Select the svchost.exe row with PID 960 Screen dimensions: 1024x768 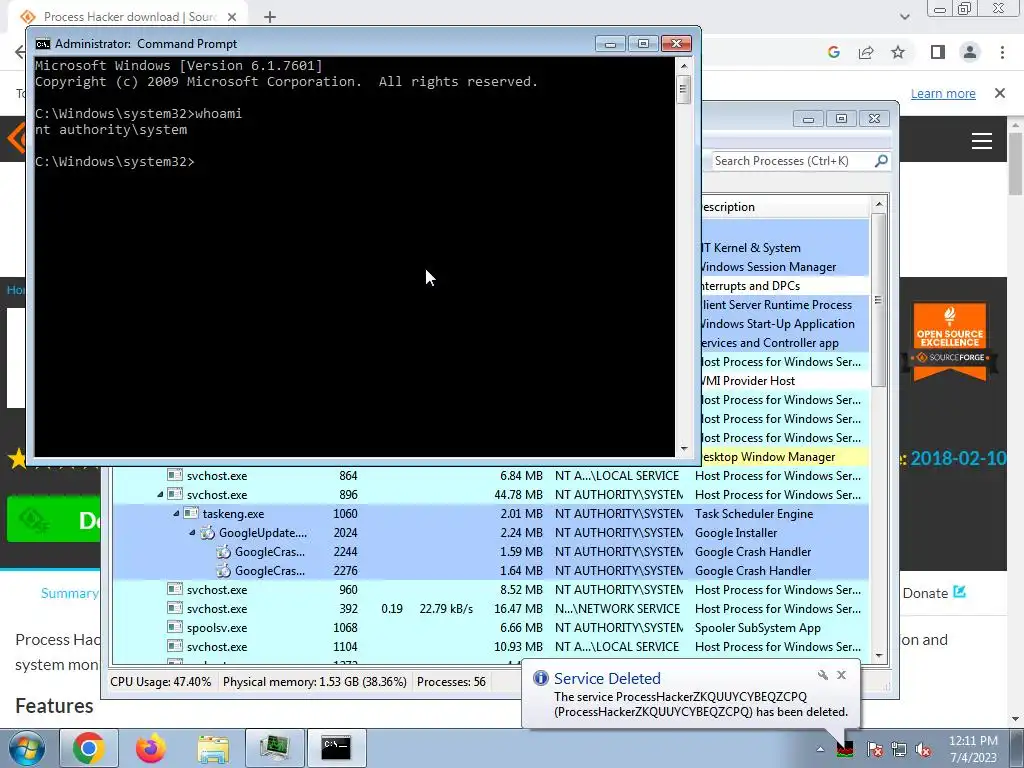pyautogui.click(x=490, y=590)
